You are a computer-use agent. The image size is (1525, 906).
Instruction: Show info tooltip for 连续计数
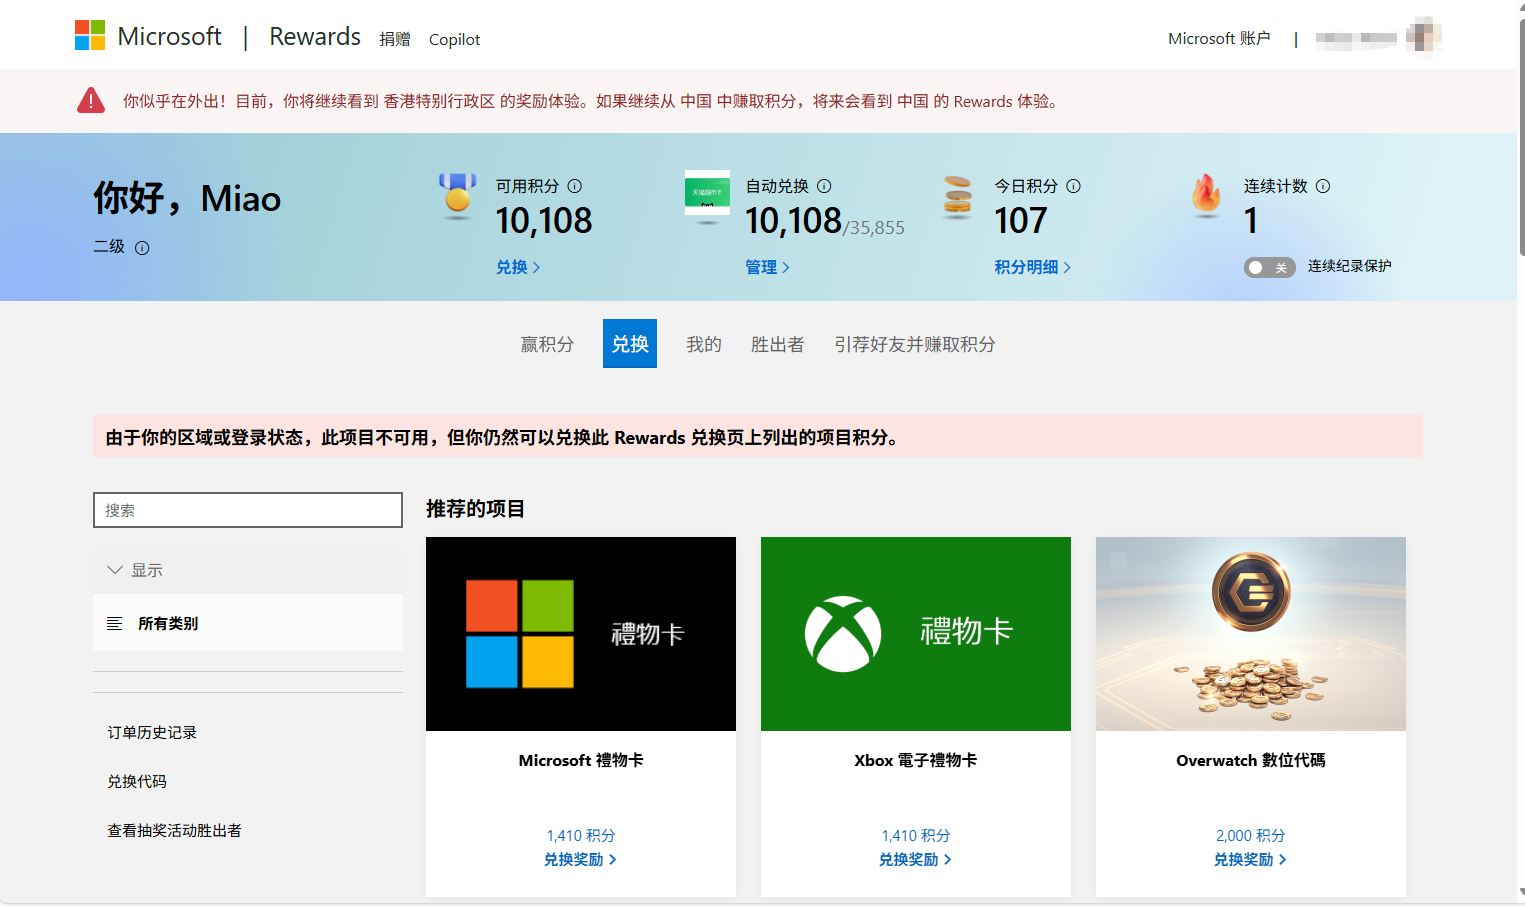(1323, 186)
